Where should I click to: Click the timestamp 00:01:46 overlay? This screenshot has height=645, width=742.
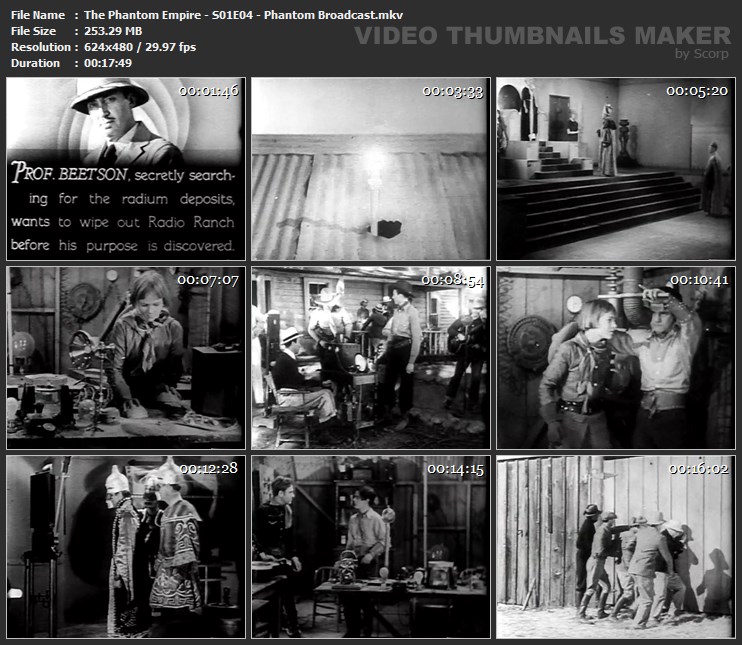[209, 91]
